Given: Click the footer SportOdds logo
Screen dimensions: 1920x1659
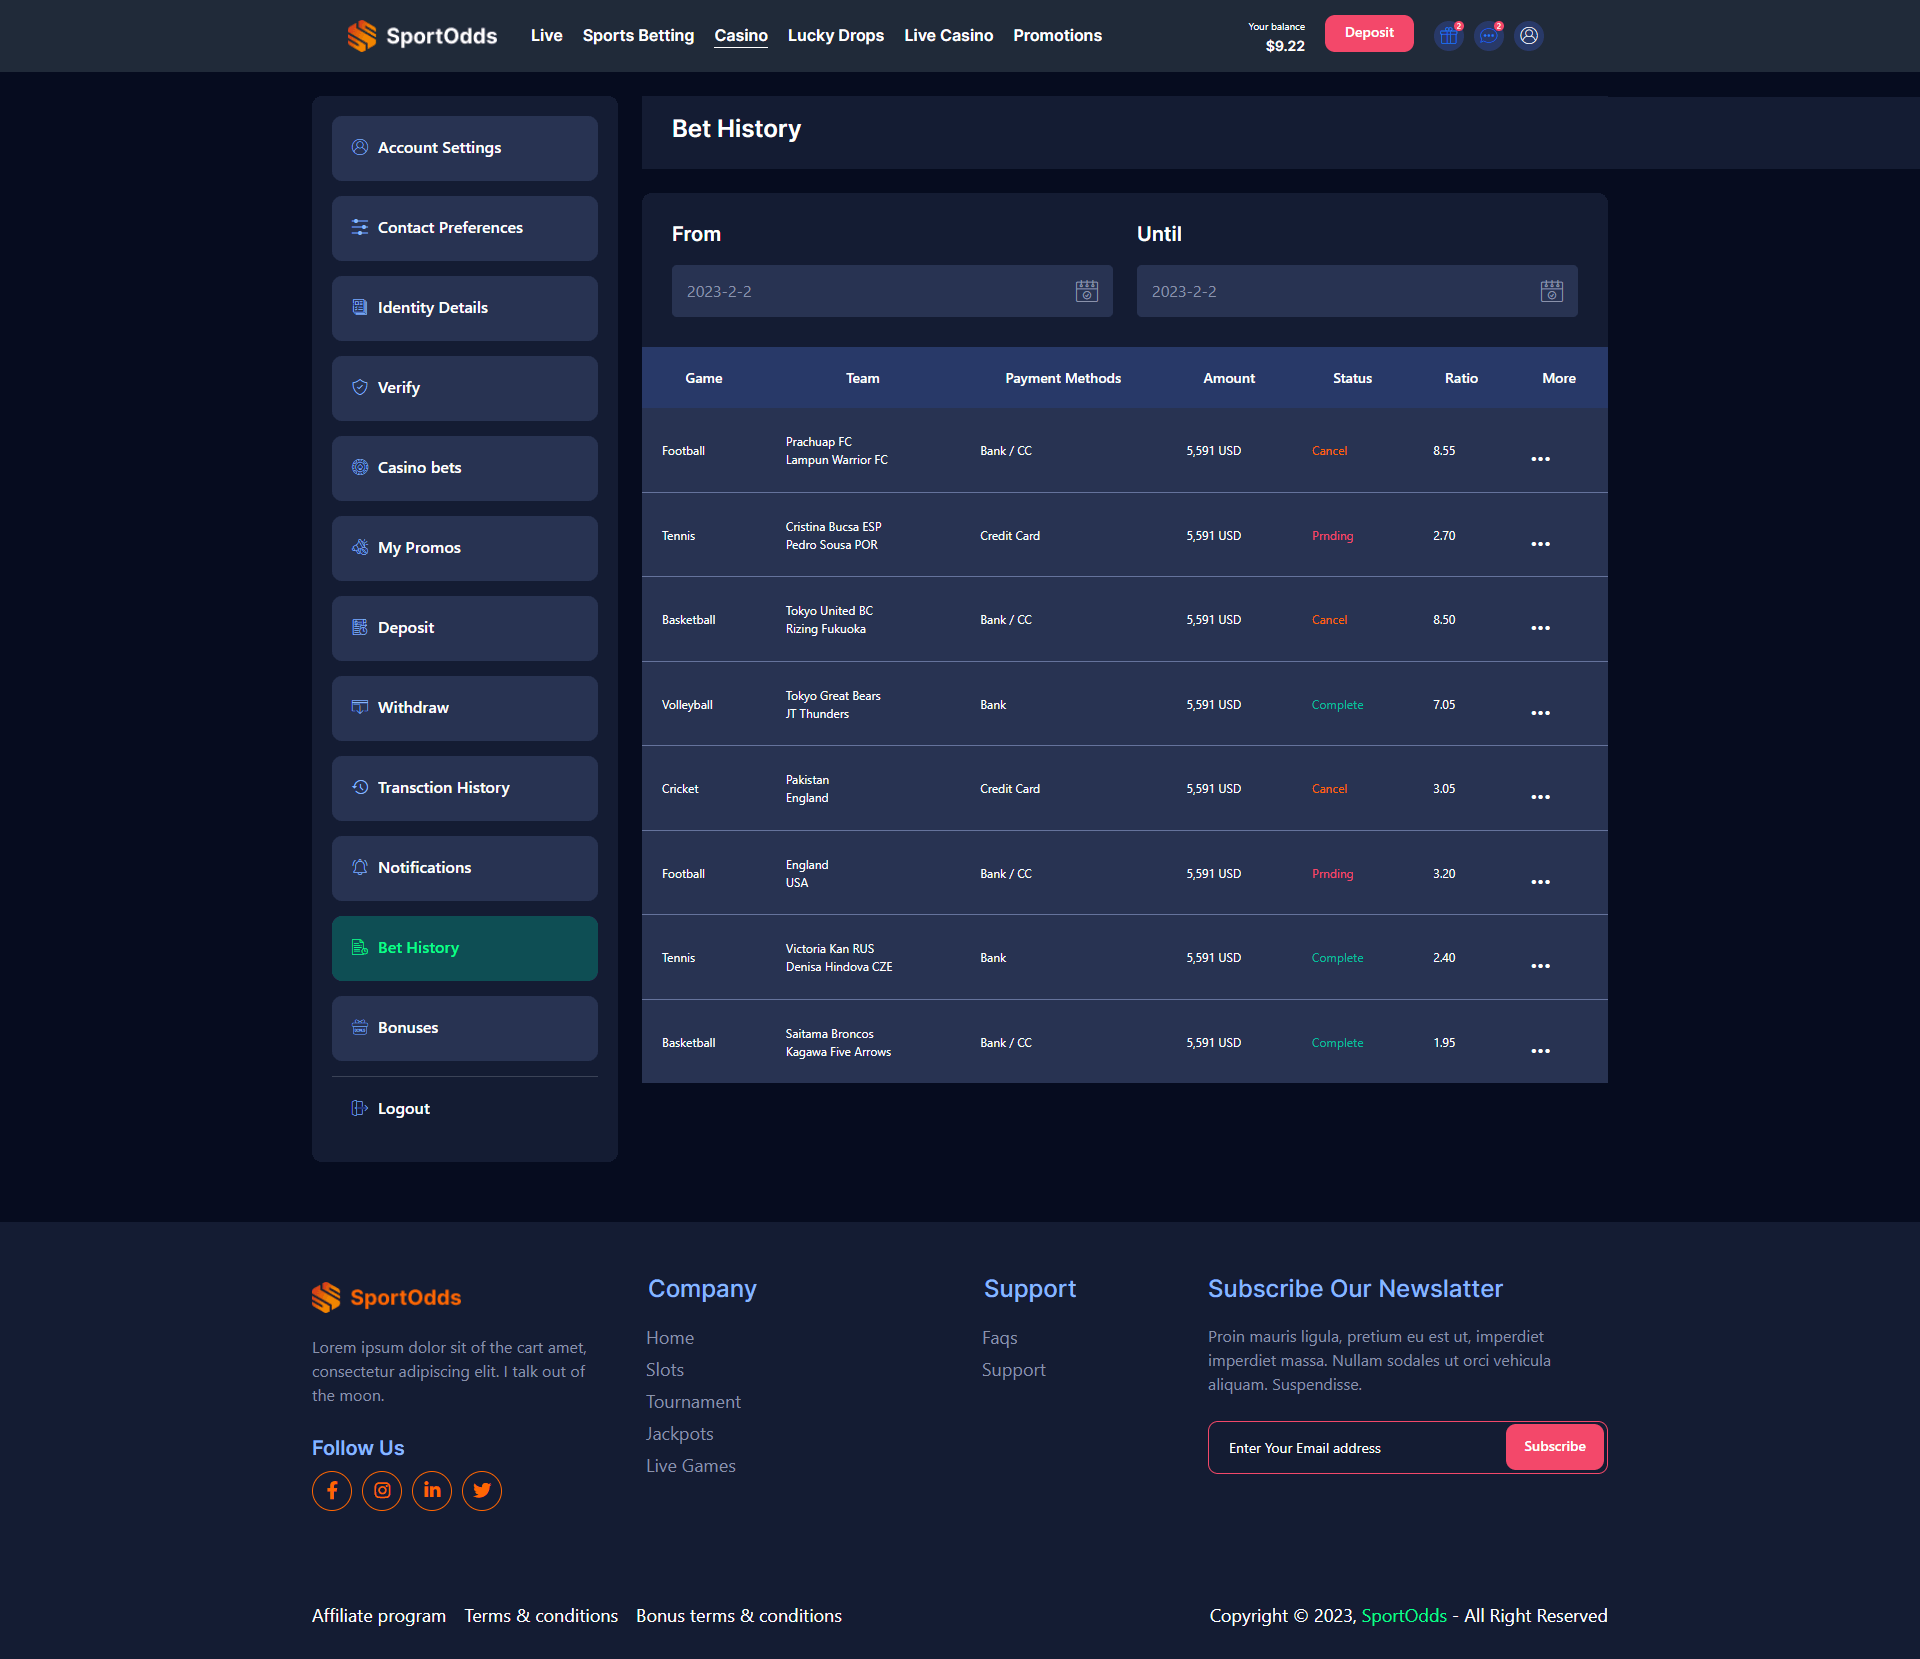Looking at the screenshot, I should click(x=386, y=1298).
